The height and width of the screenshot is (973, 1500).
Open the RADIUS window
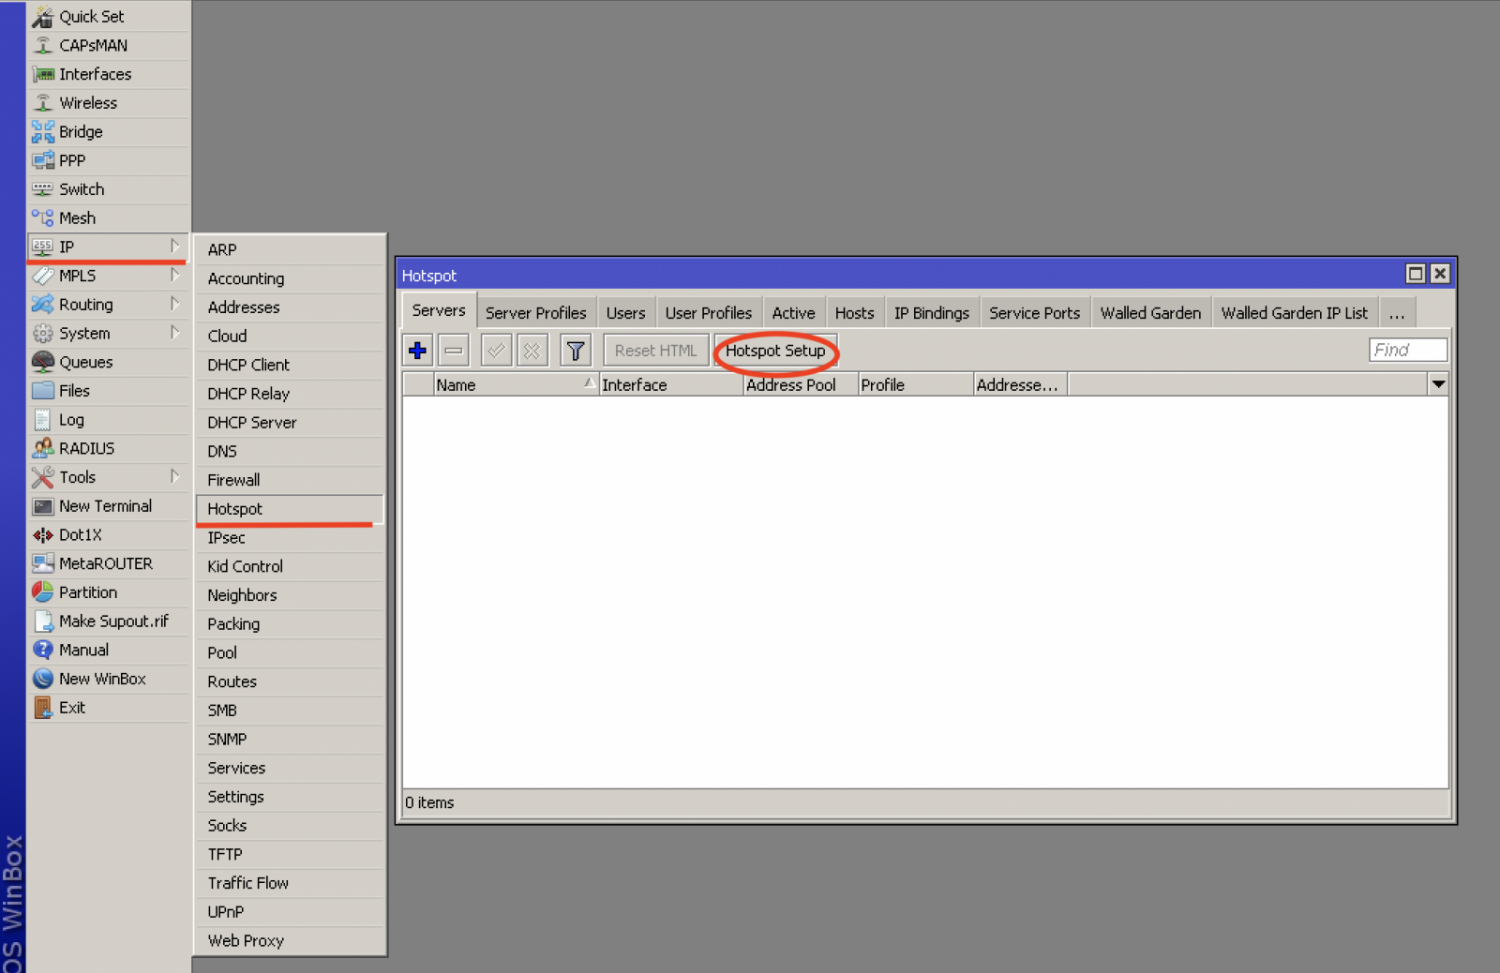coord(85,448)
